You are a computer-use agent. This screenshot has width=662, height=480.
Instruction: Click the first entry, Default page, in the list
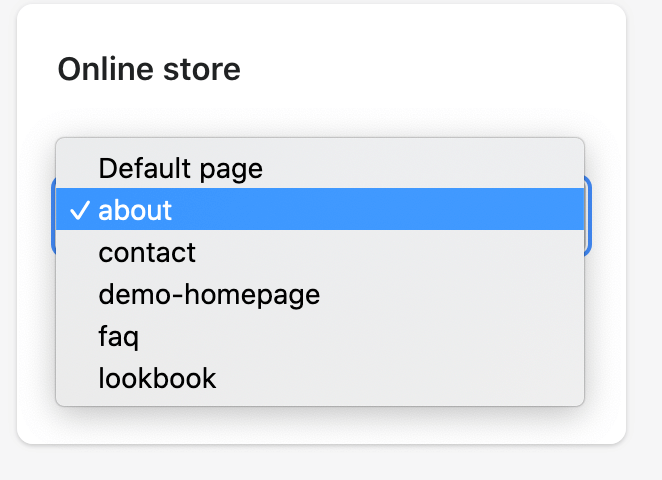pos(180,168)
